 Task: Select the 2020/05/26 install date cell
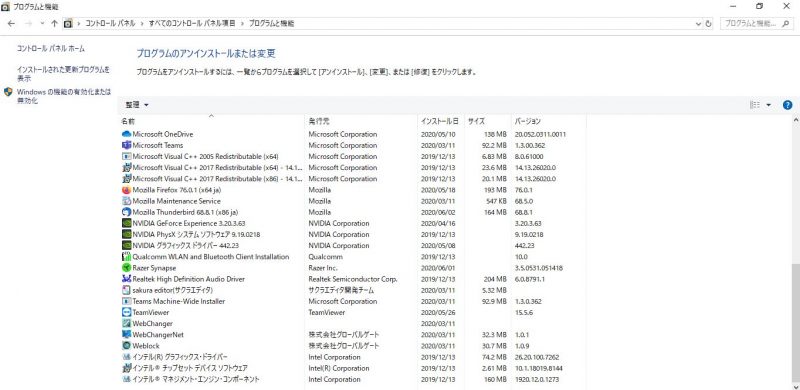click(x=438, y=312)
